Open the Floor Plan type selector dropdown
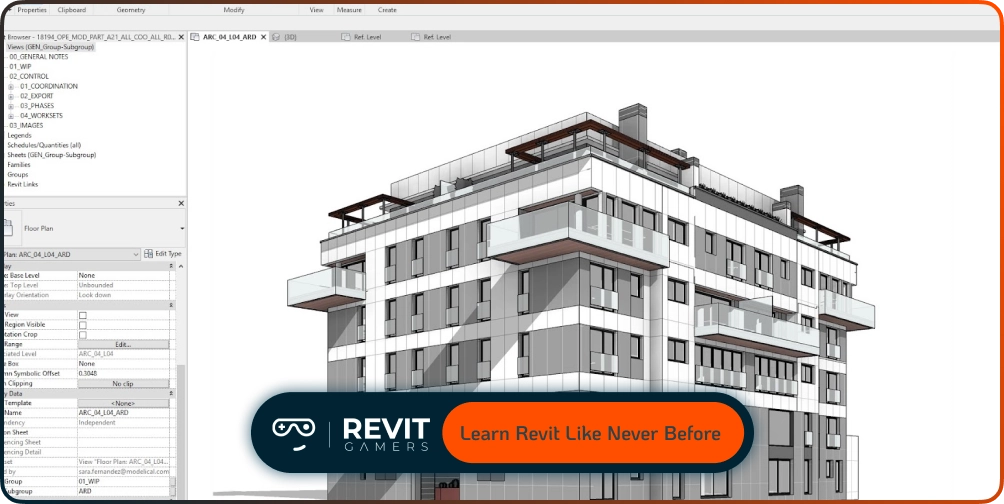1004x504 pixels. [x=182, y=228]
